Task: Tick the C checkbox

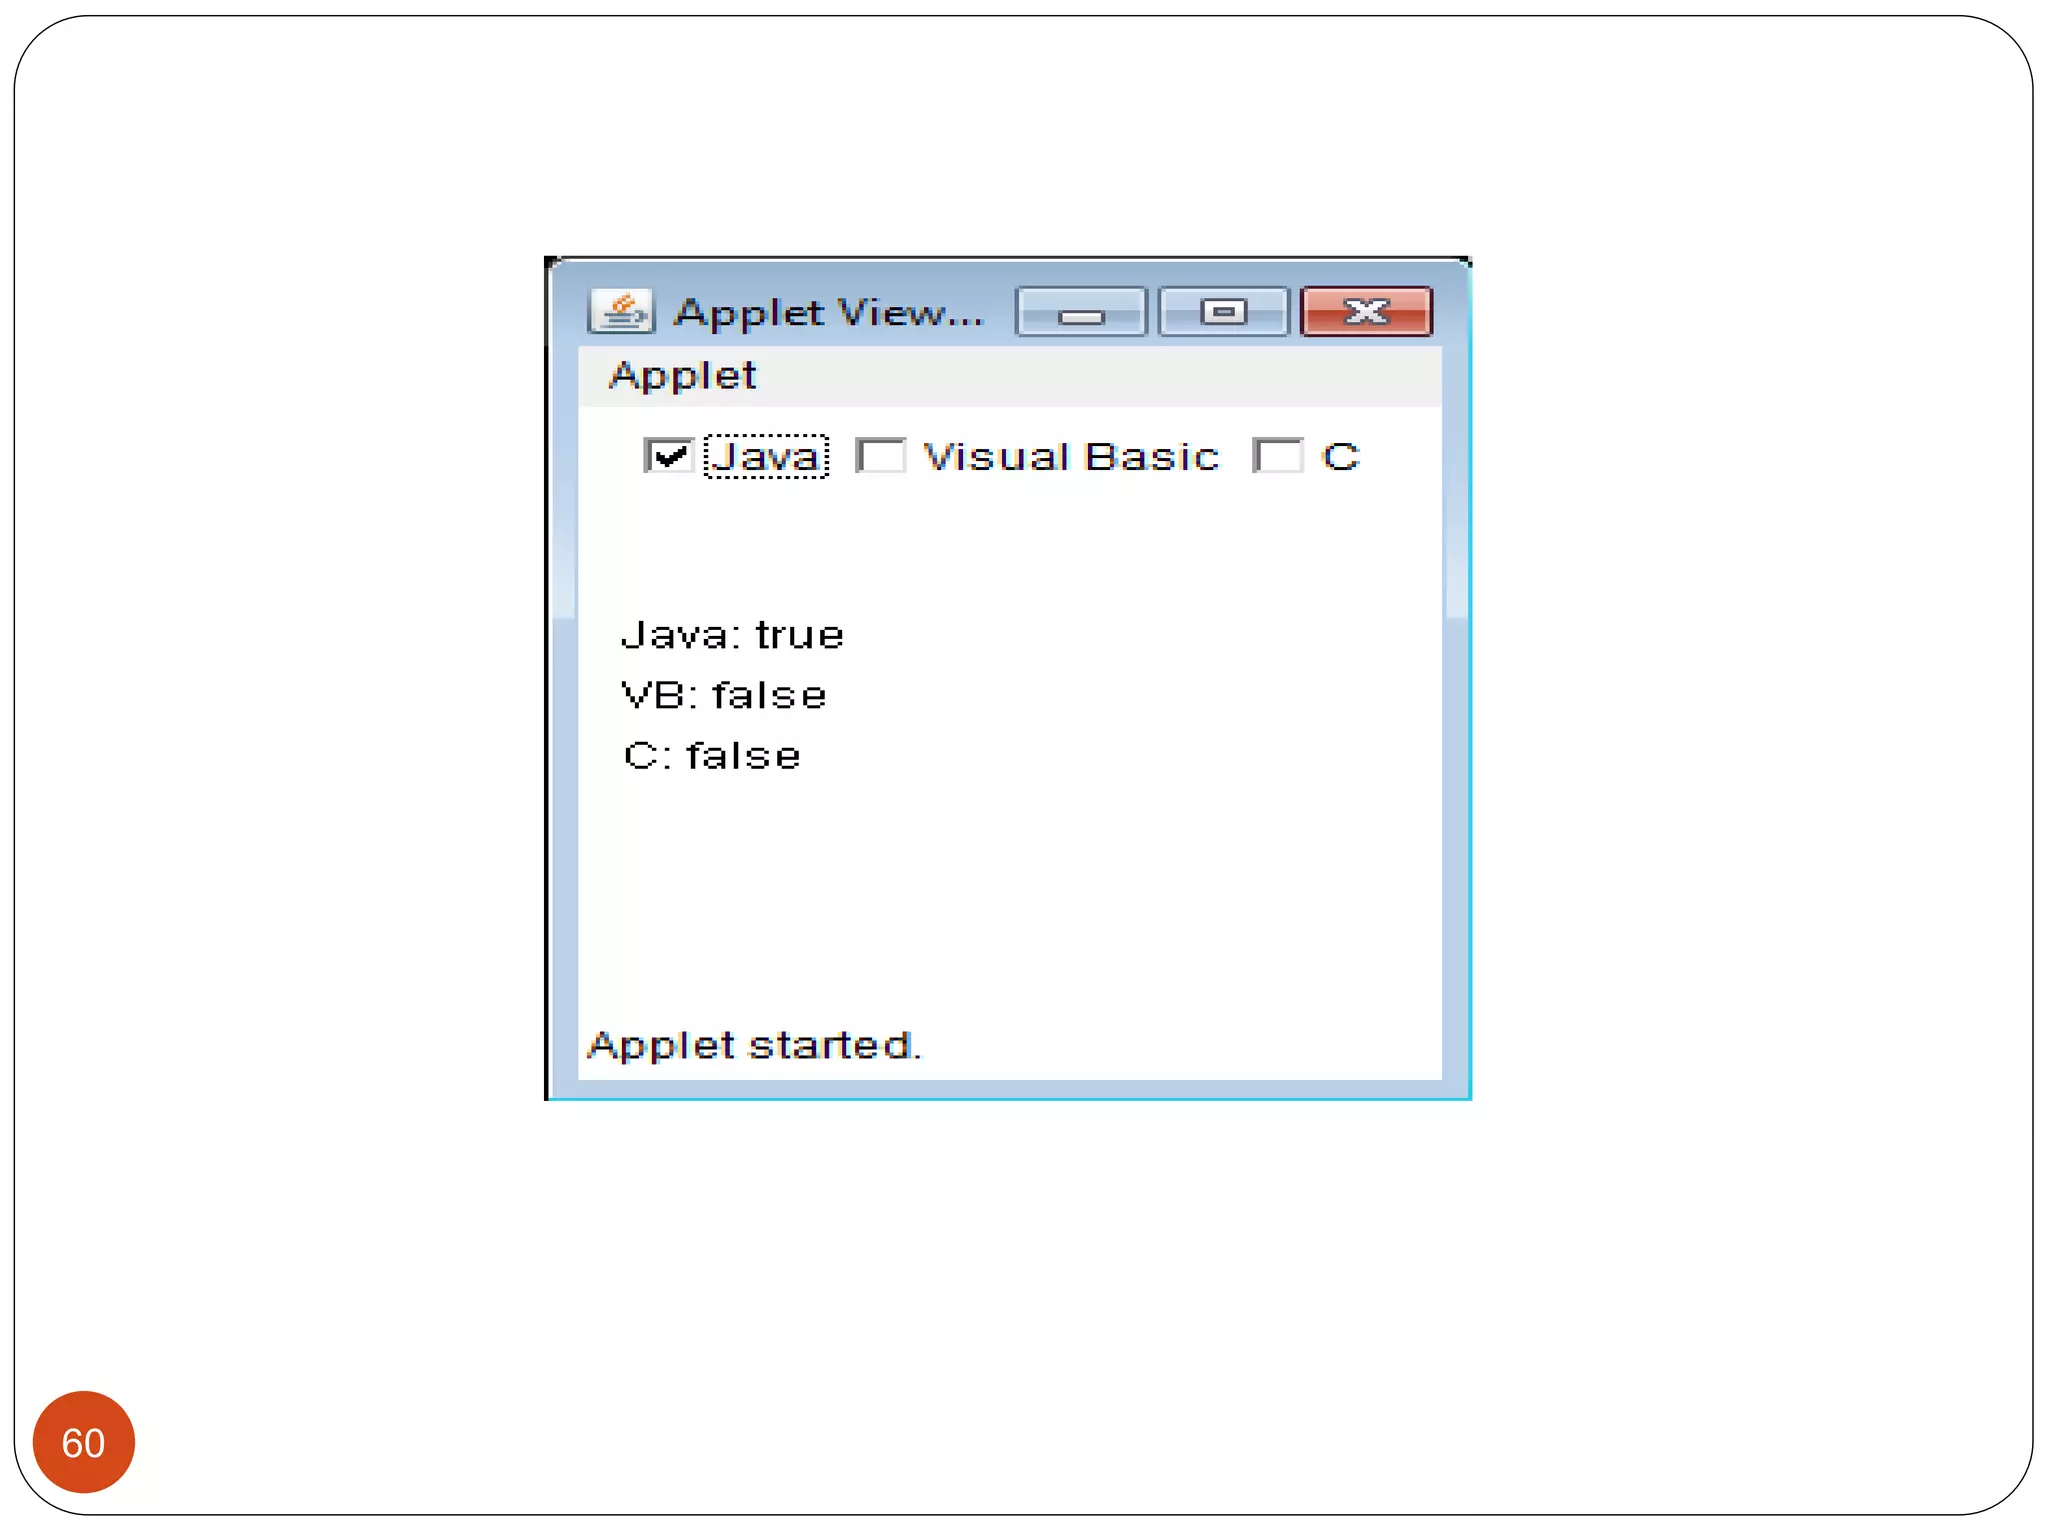Action: point(1277,456)
